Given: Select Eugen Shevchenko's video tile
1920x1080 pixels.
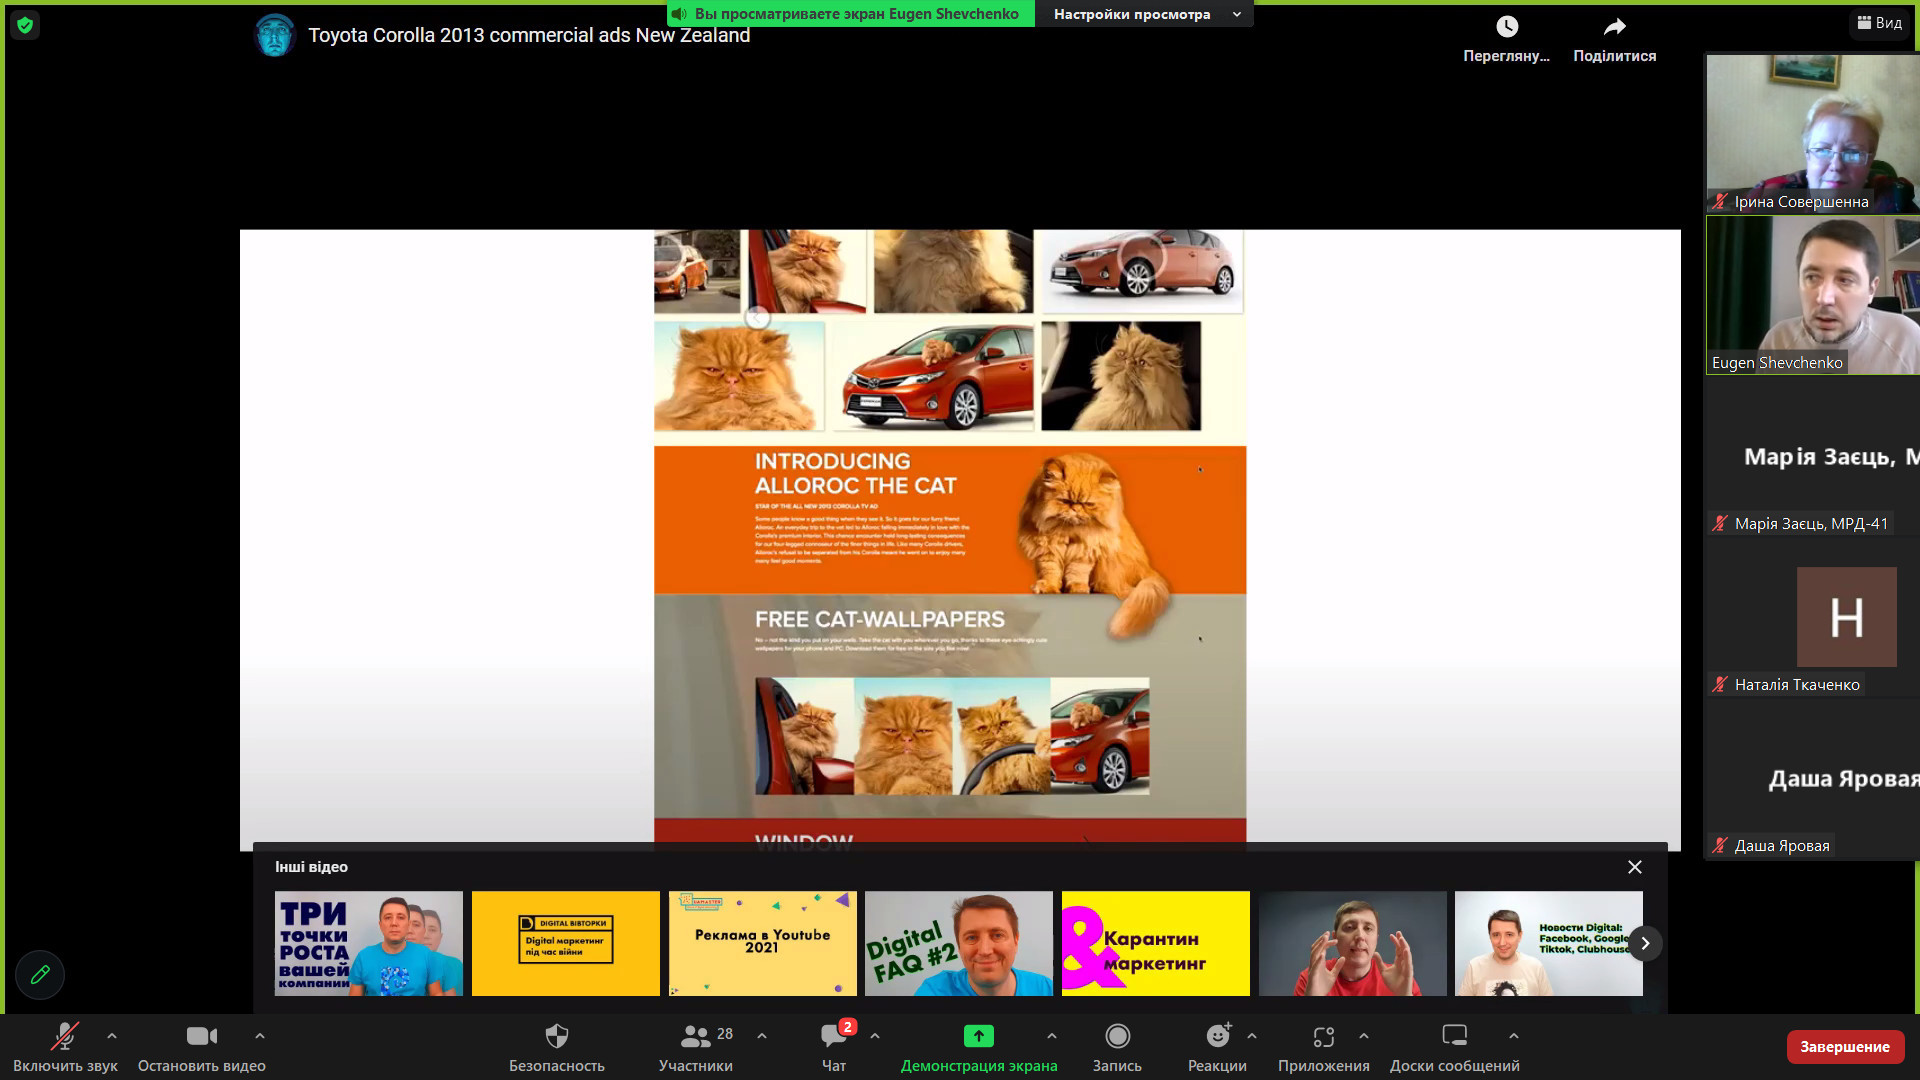Looking at the screenshot, I should 1812,295.
